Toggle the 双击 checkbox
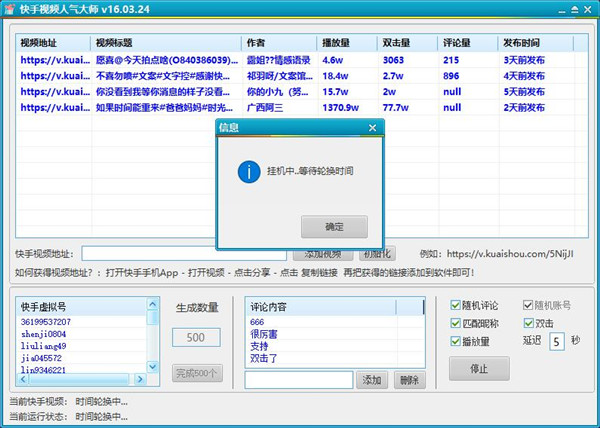This screenshot has width=600, height=428. pos(528,323)
